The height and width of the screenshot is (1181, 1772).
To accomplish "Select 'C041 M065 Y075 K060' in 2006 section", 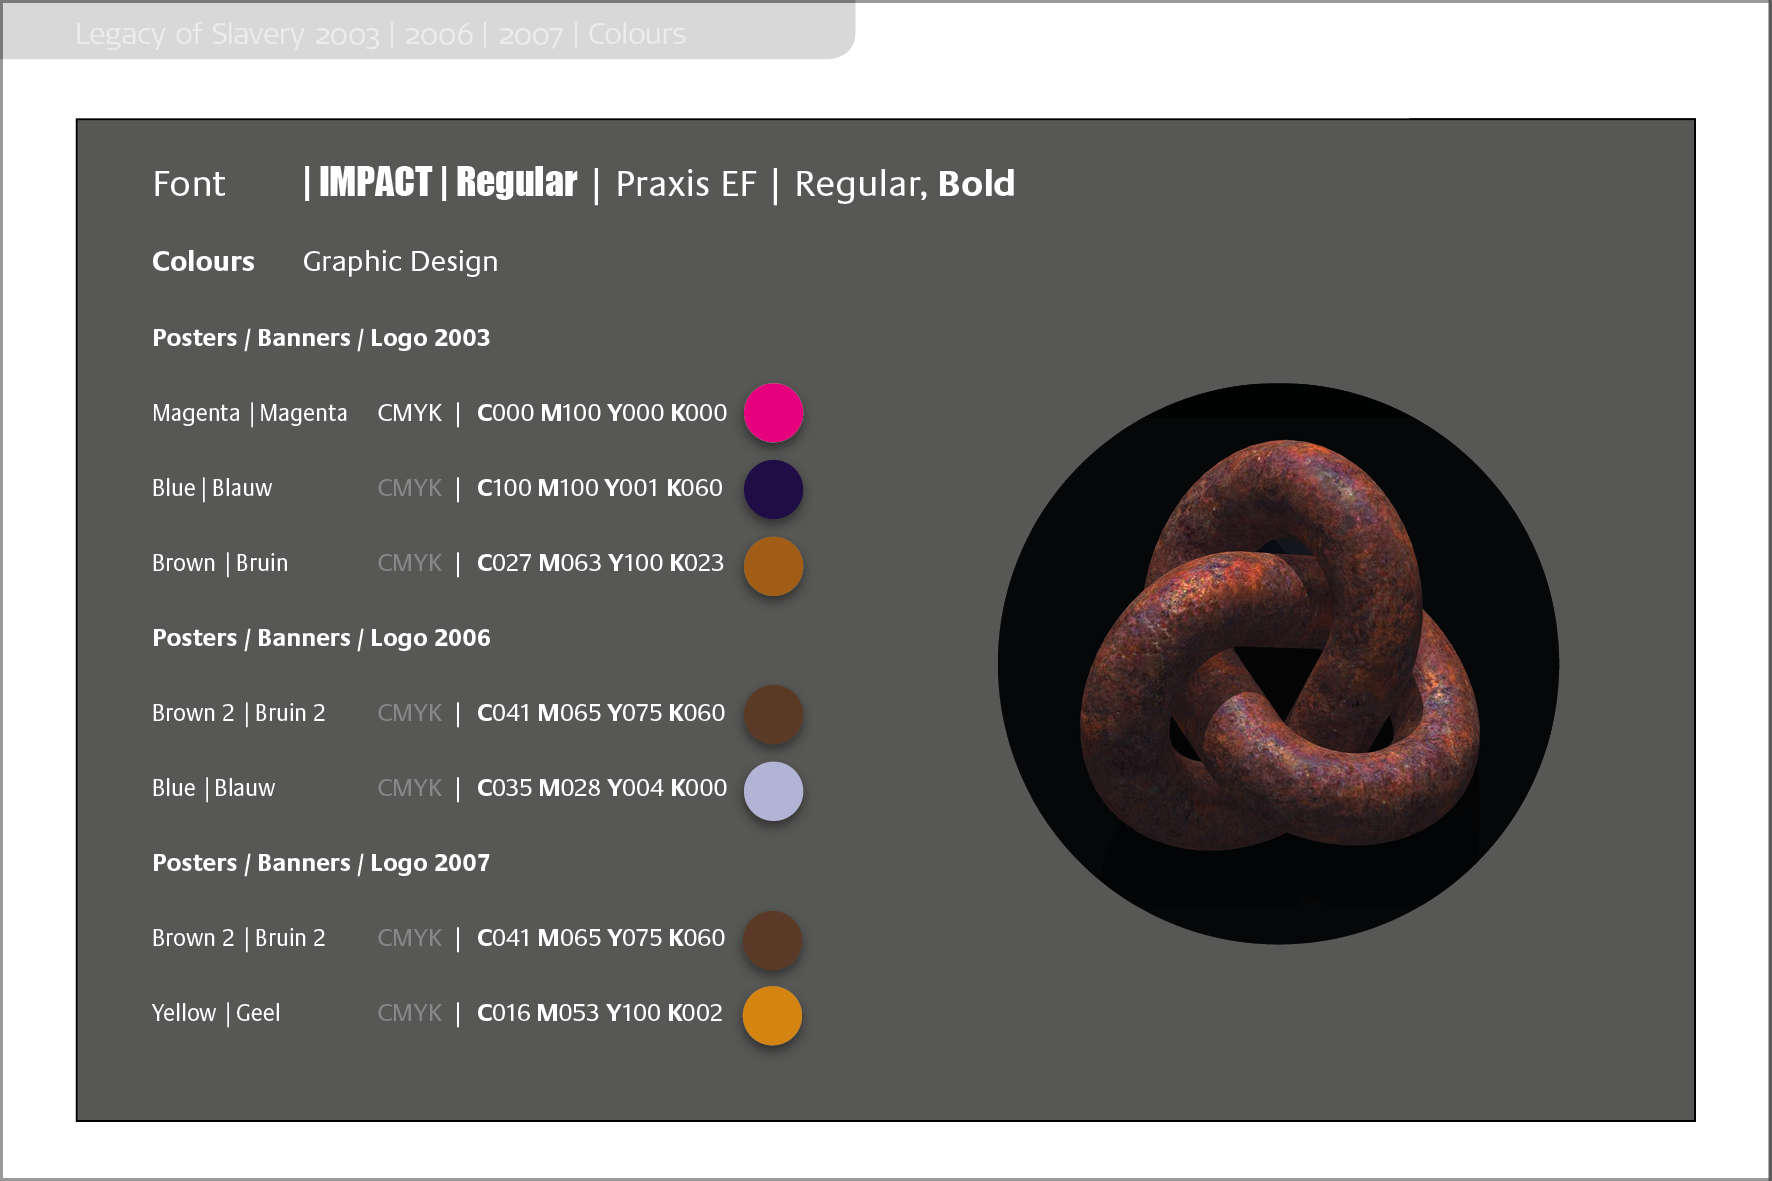I will pos(601,713).
